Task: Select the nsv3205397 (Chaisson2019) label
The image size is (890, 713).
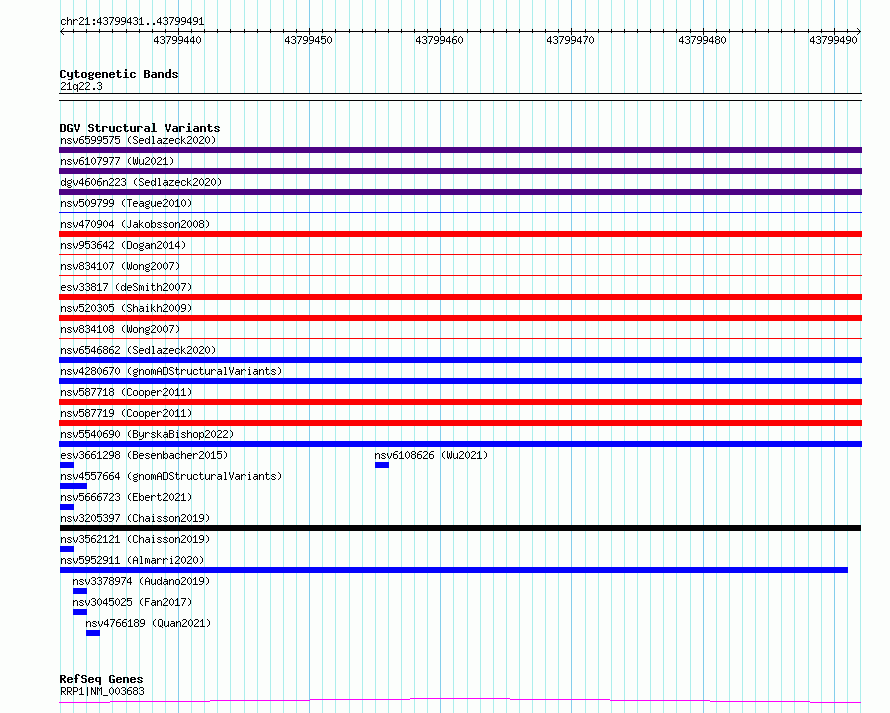Action: click(x=135, y=518)
